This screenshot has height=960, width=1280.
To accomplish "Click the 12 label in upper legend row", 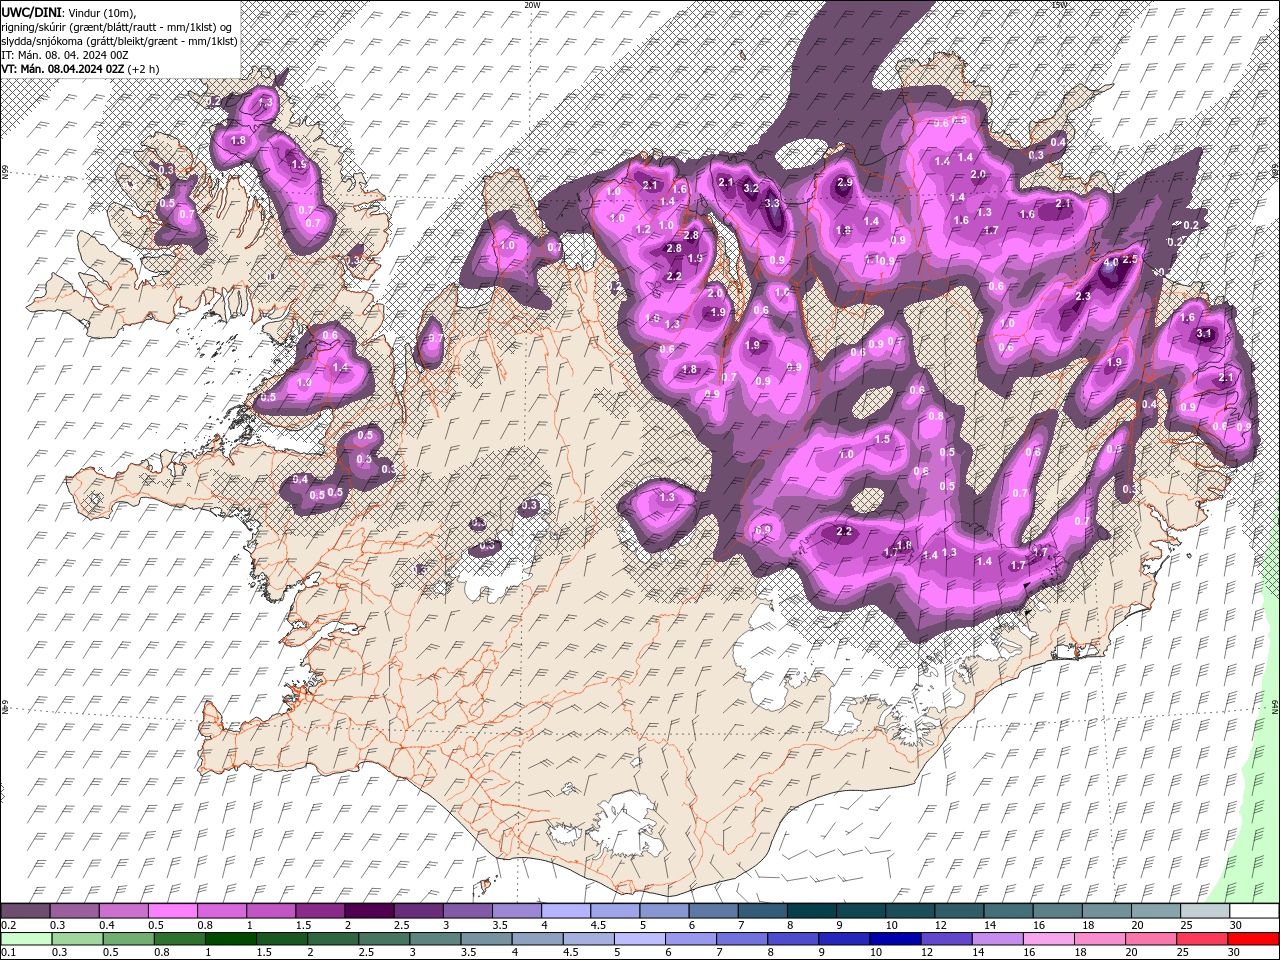I will coord(940,925).
